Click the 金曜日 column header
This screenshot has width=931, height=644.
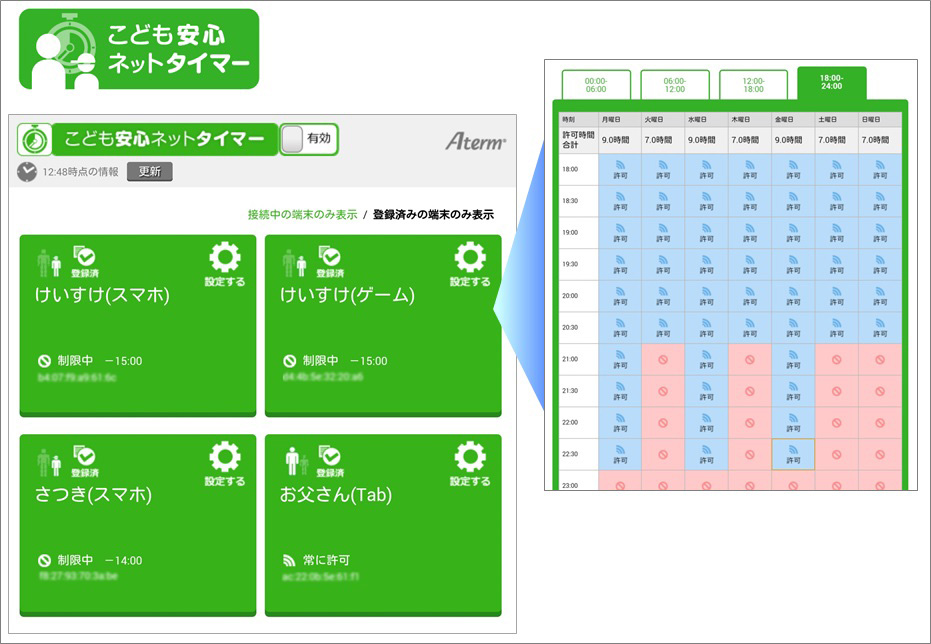[x=793, y=119]
